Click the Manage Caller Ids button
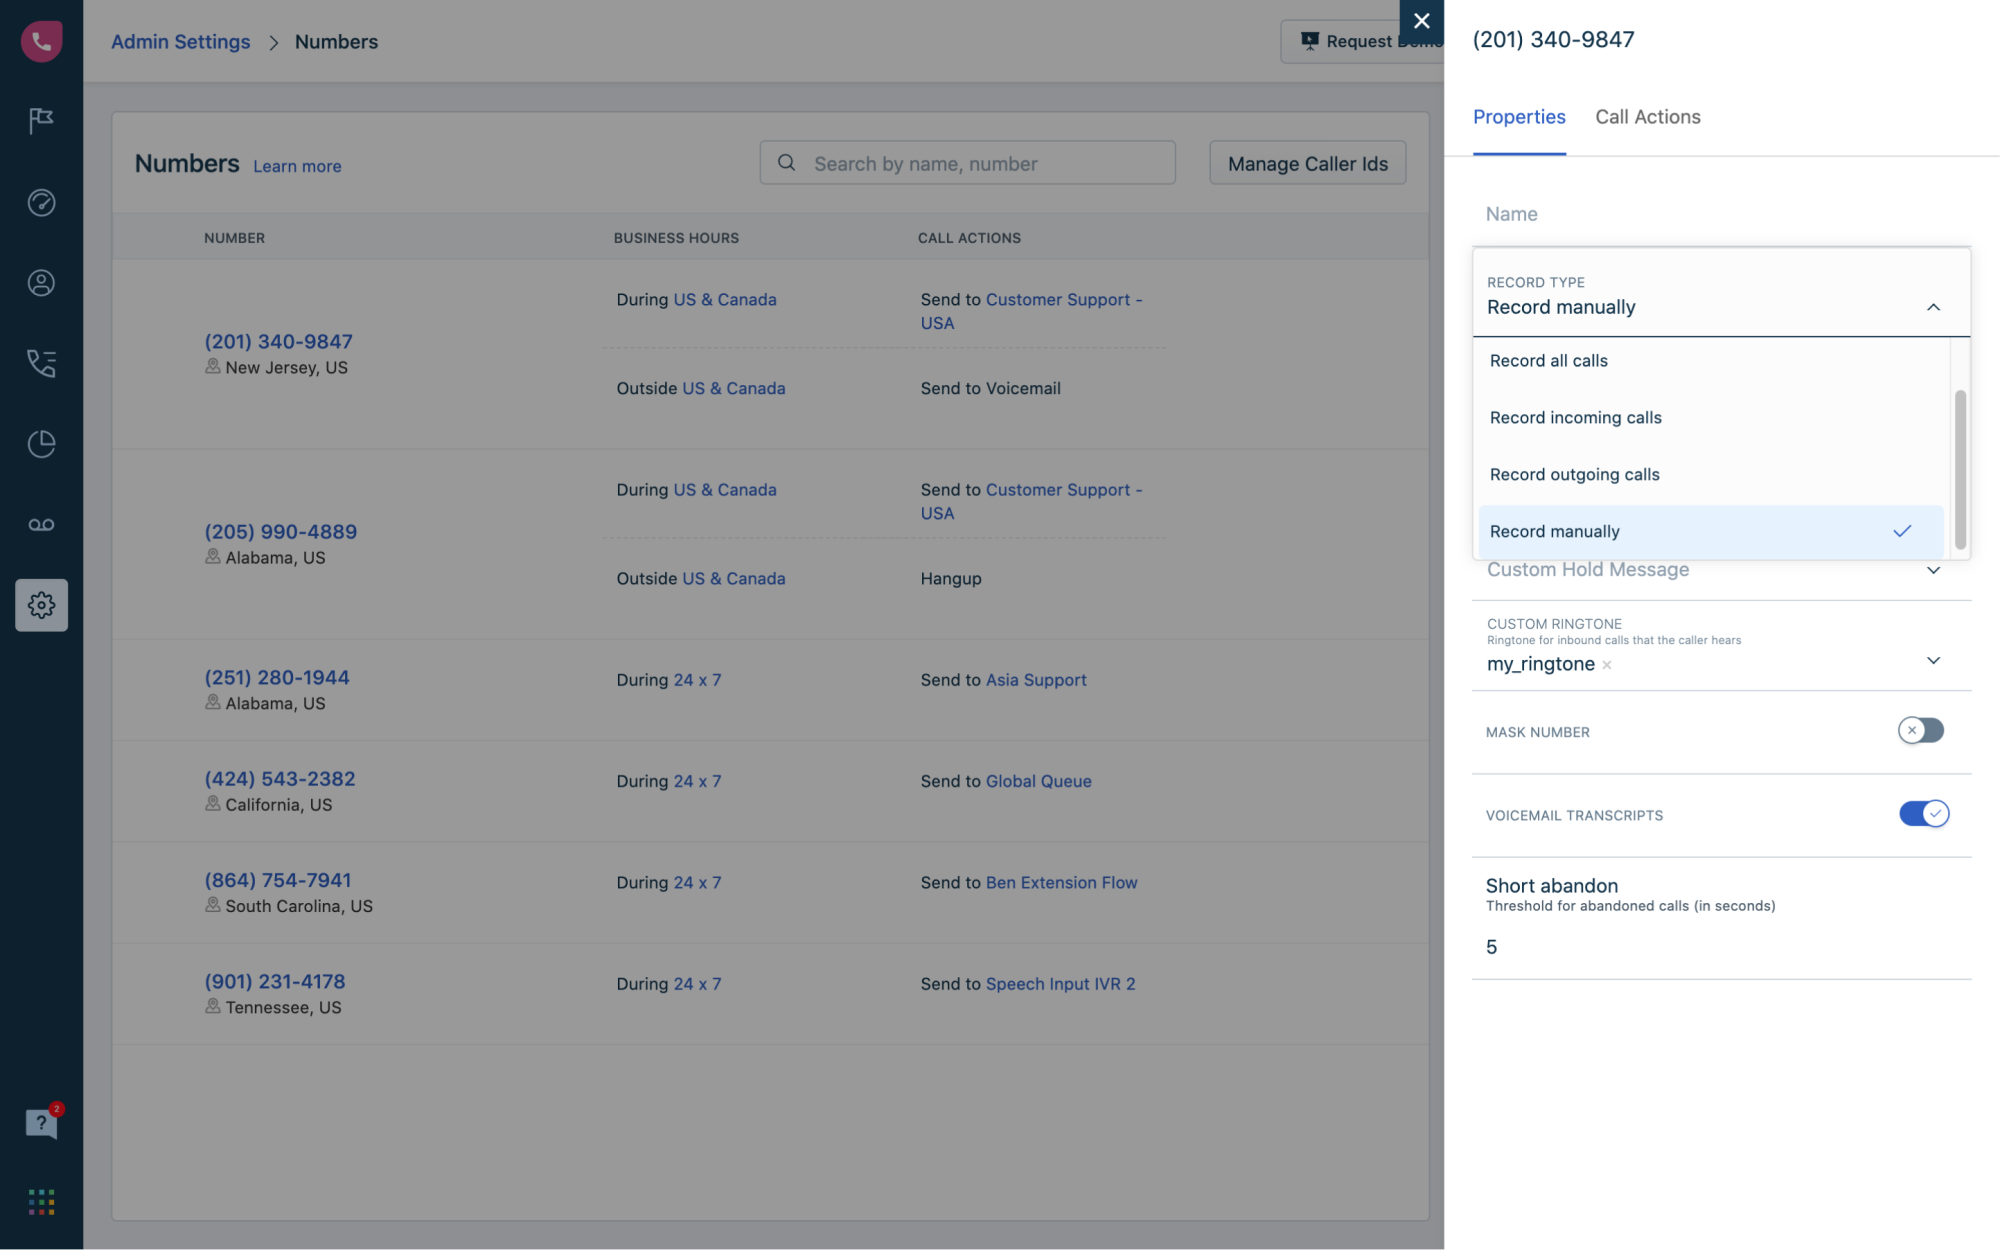Viewport: 2000px width, 1250px height. 1307,163
